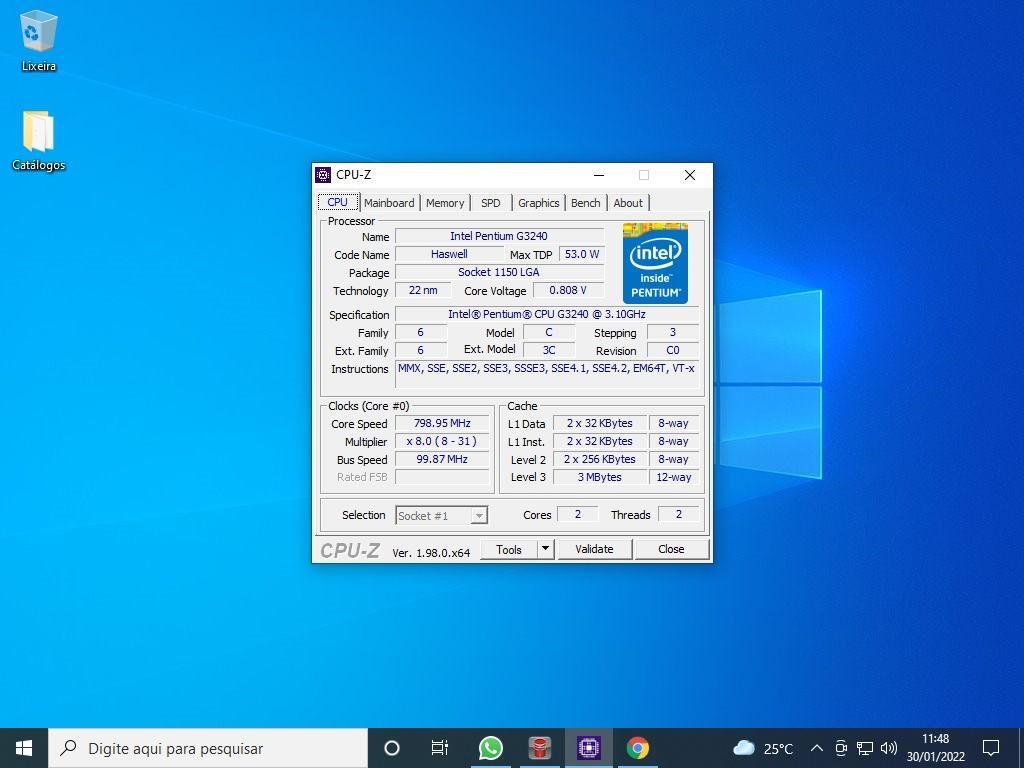1024x768 pixels.
Task: Click the Multiplier value 'x 8.0 ( 8 - 31 )'
Action: pos(442,441)
